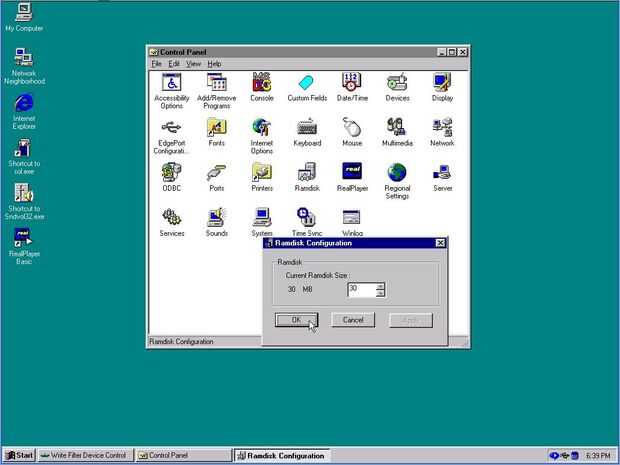620x465 pixels.
Task: Select the Services icon
Action: [x=172, y=222]
